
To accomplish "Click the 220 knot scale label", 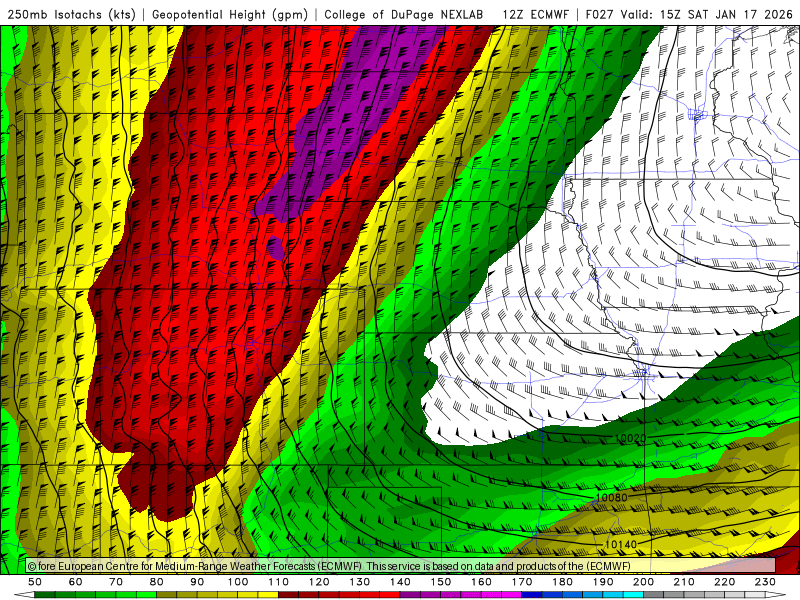I will click(724, 582).
